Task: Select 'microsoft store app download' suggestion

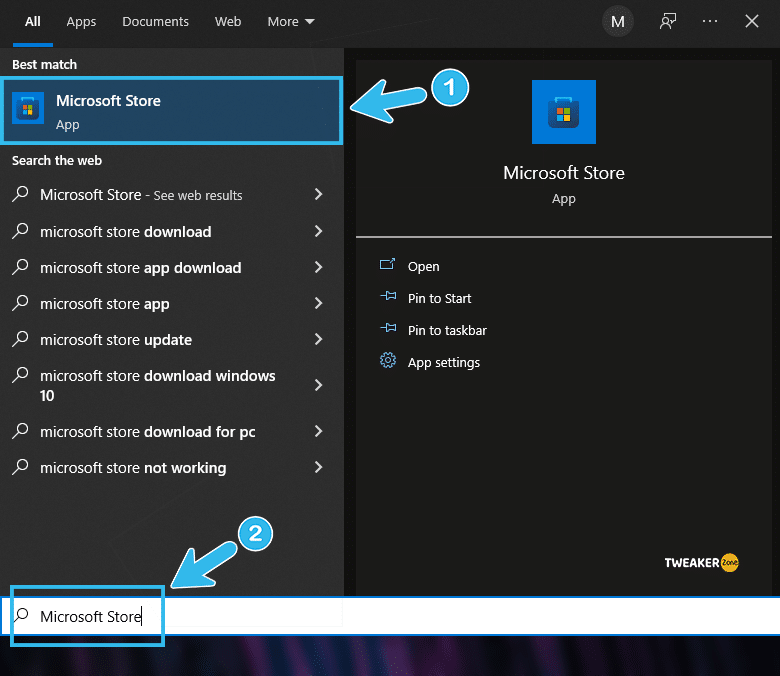Action: click(x=141, y=268)
